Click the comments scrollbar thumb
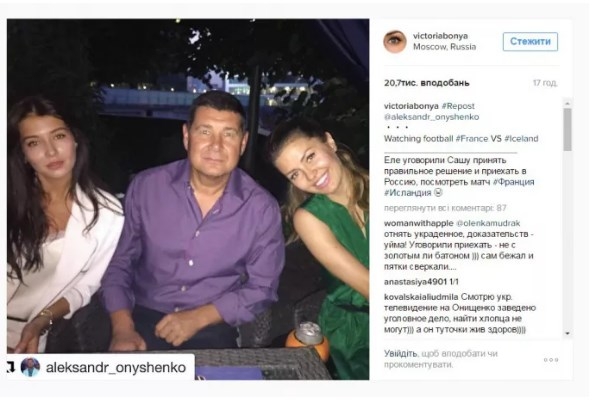This screenshot has height=402, width=604. (x=567, y=129)
